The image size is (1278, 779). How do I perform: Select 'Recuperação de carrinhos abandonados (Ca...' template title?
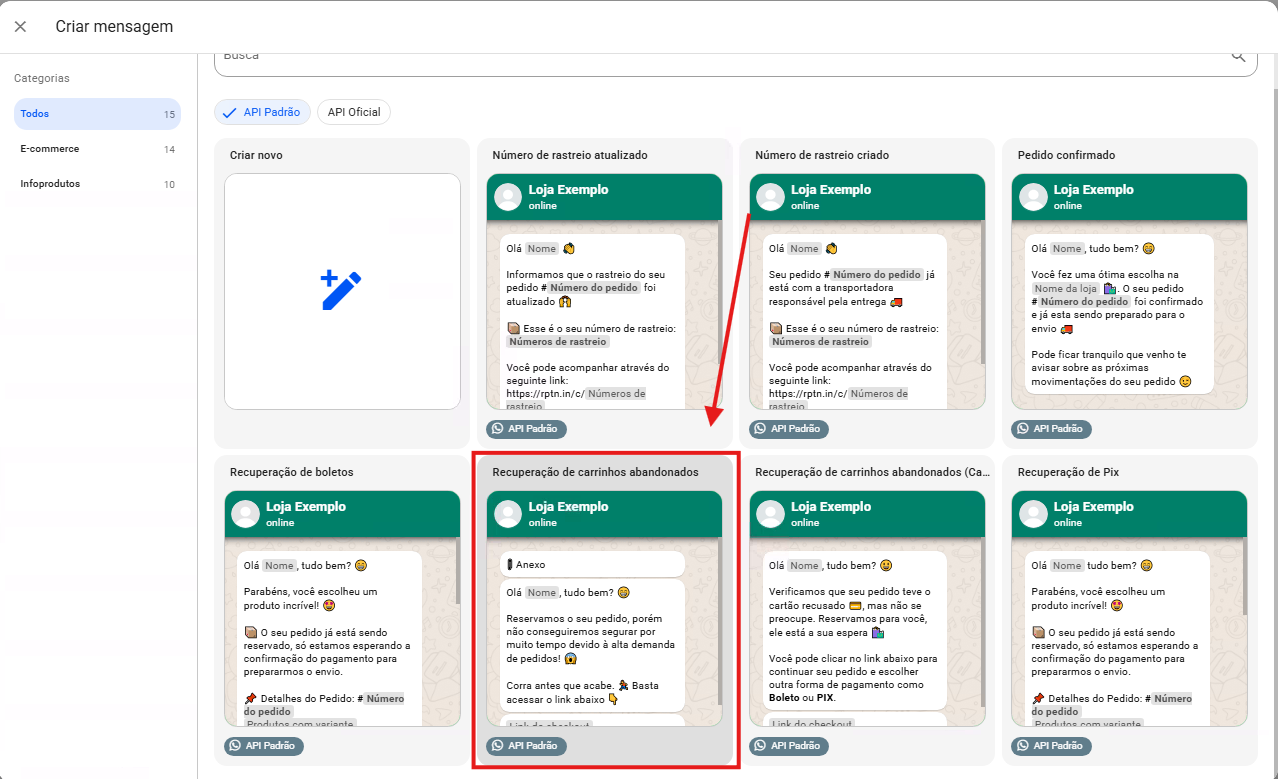point(872,472)
